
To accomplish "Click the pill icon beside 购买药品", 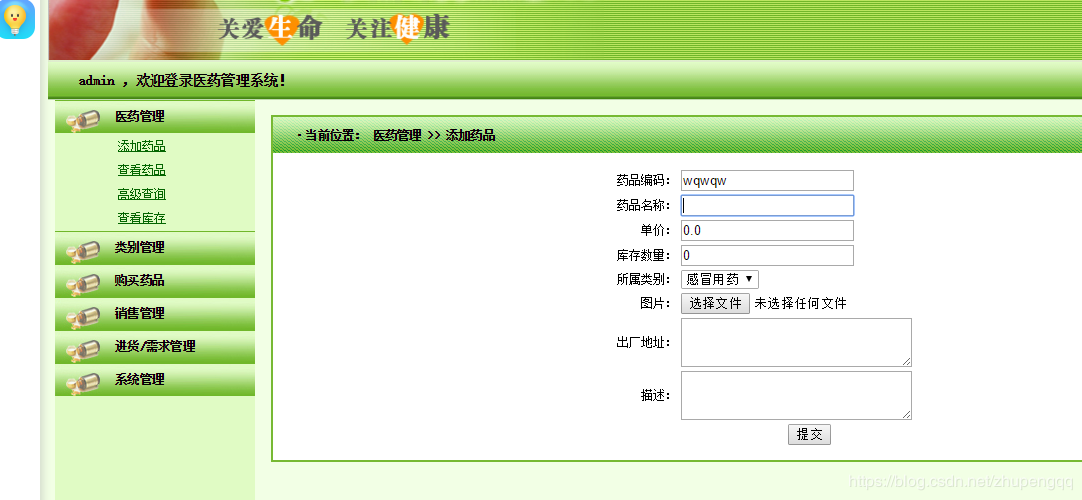I will point(83,283).
